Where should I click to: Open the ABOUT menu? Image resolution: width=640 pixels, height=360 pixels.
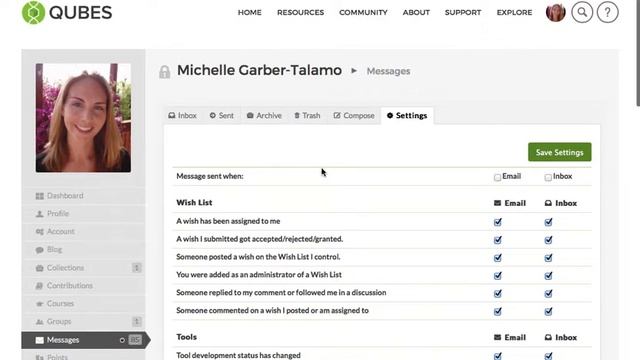coord(416,13)
